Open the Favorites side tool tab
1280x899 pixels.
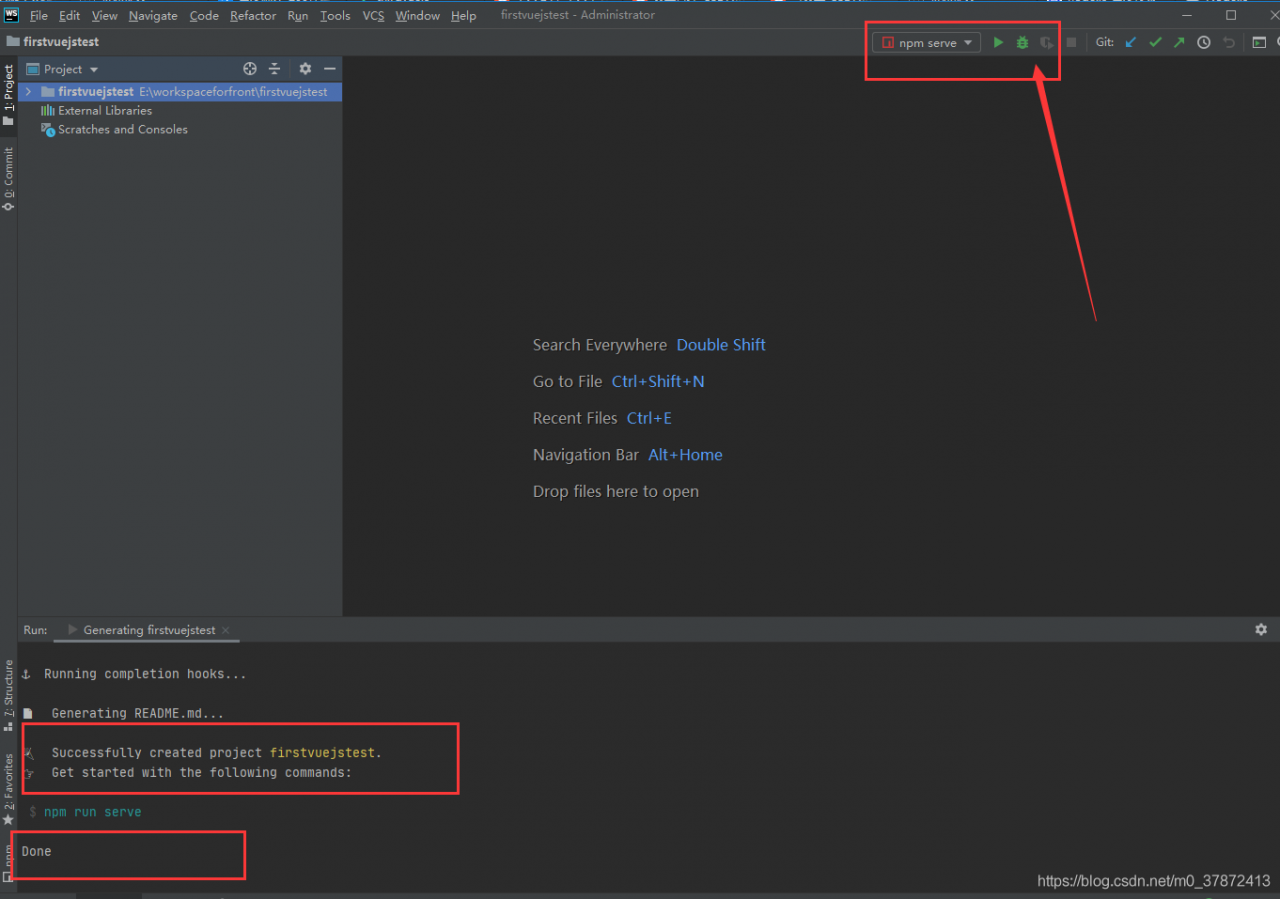click(x=8, y=789)
